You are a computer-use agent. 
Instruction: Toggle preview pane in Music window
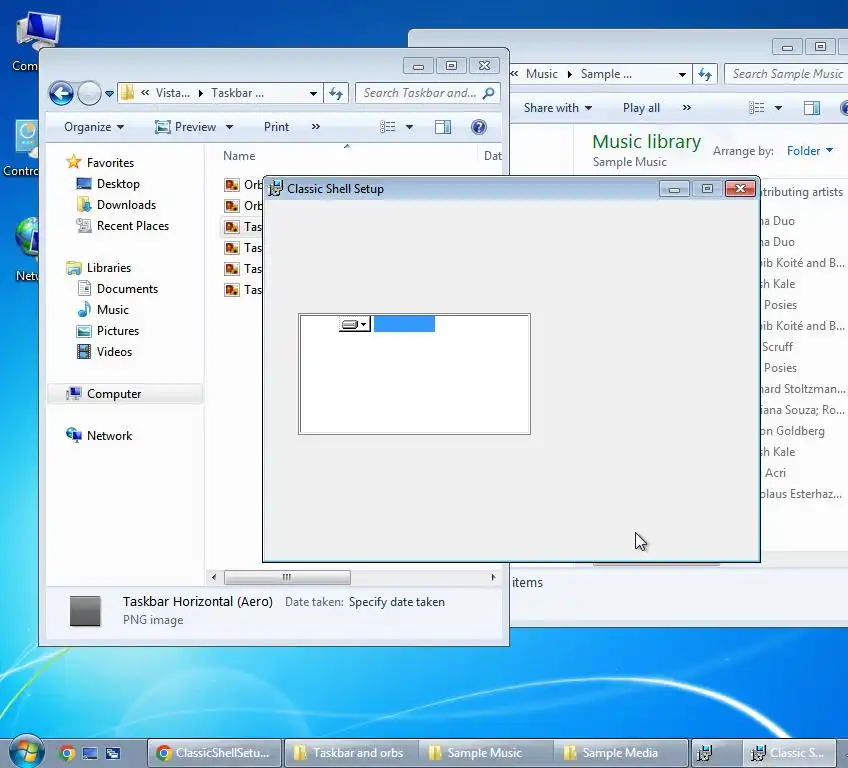click(812, 108)
